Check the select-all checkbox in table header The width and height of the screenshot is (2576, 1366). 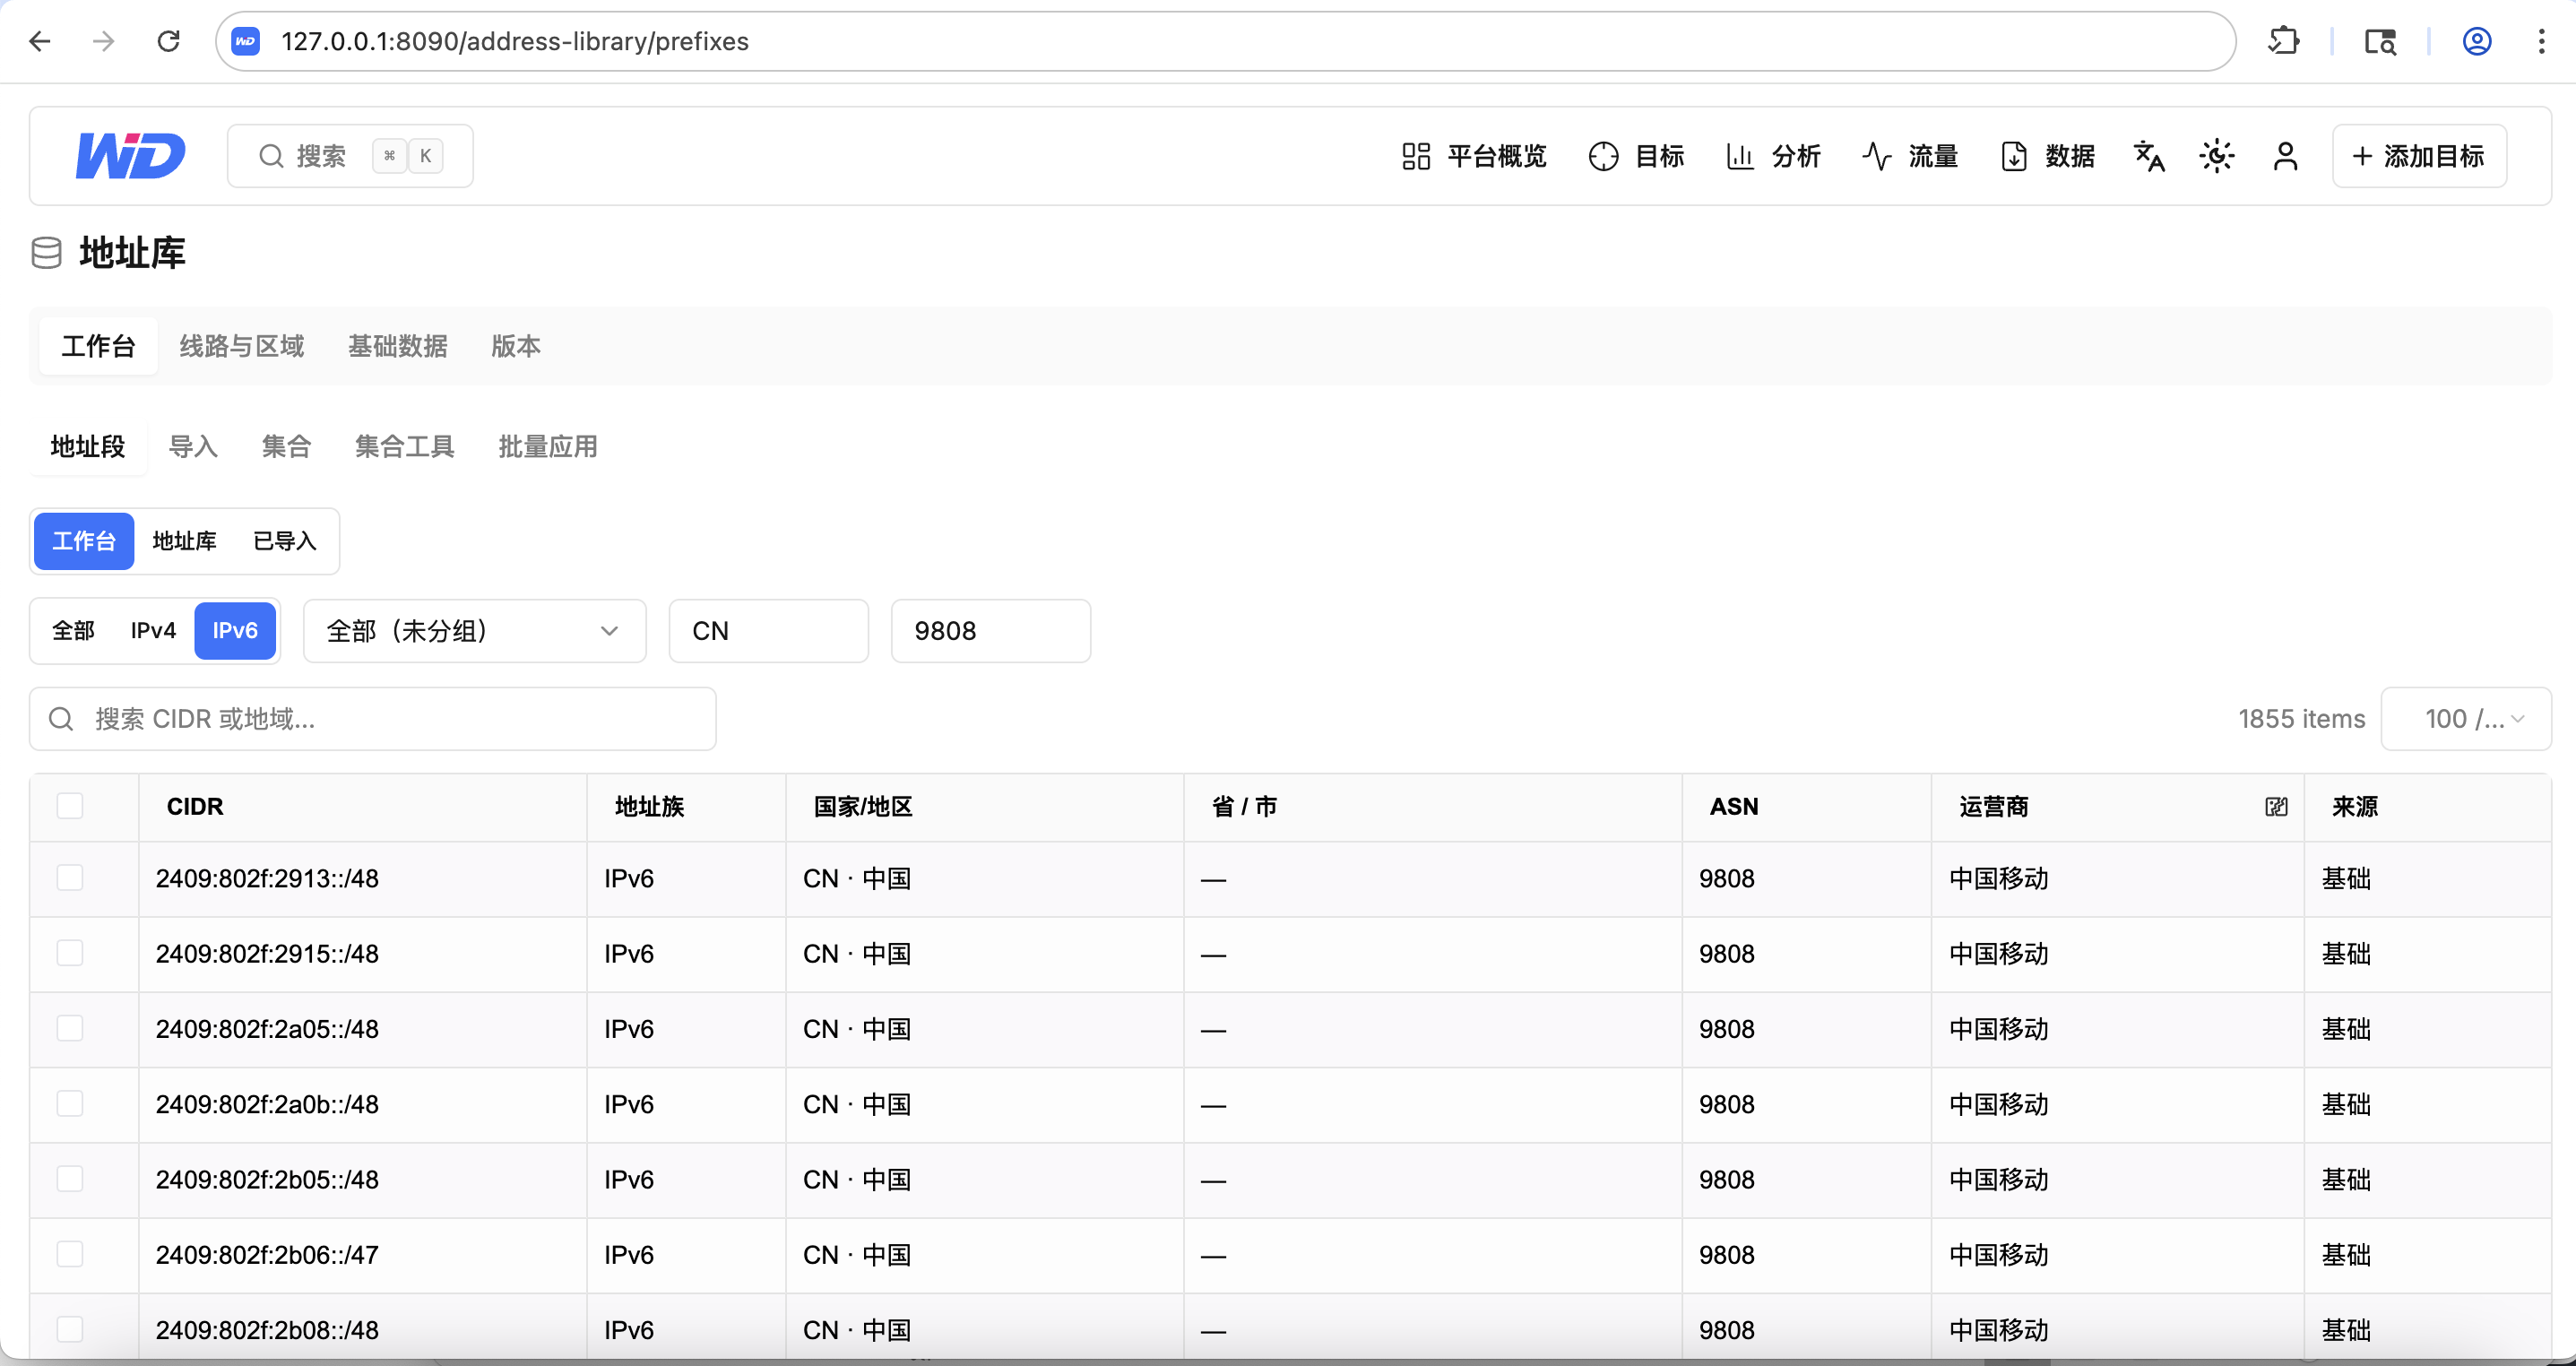[x=70, y=806]
